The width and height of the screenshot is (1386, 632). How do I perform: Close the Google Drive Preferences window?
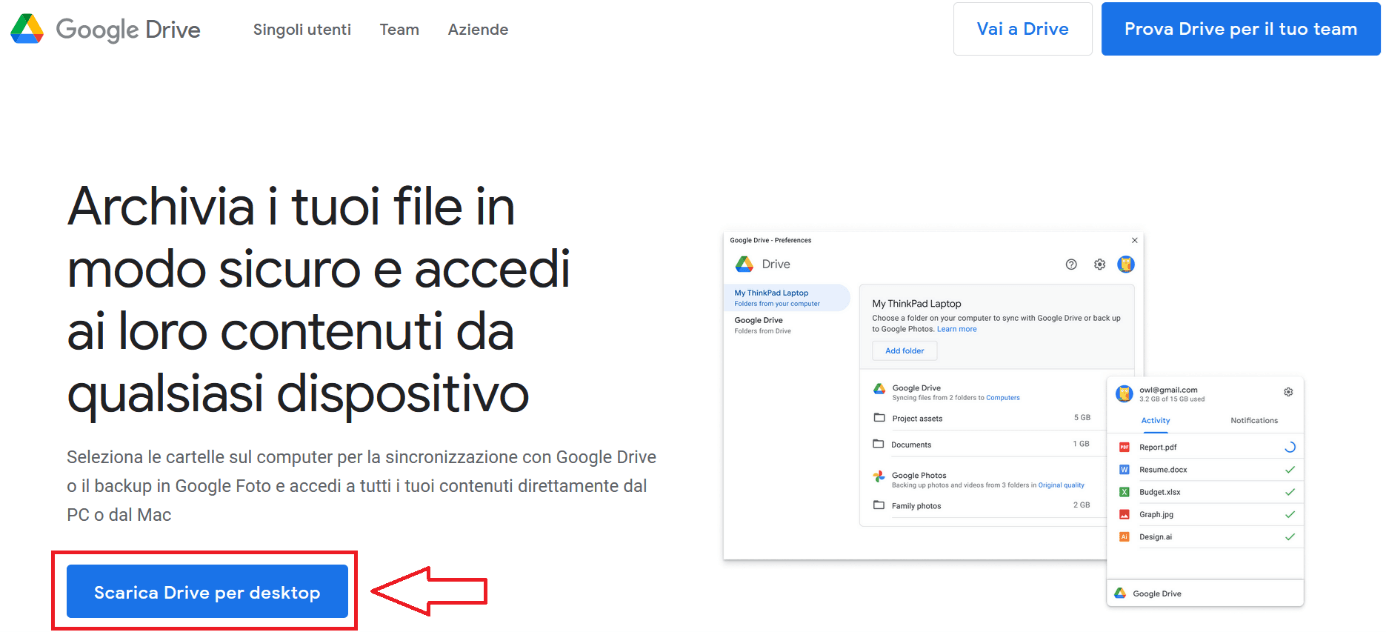click(x=1134, y=240)
